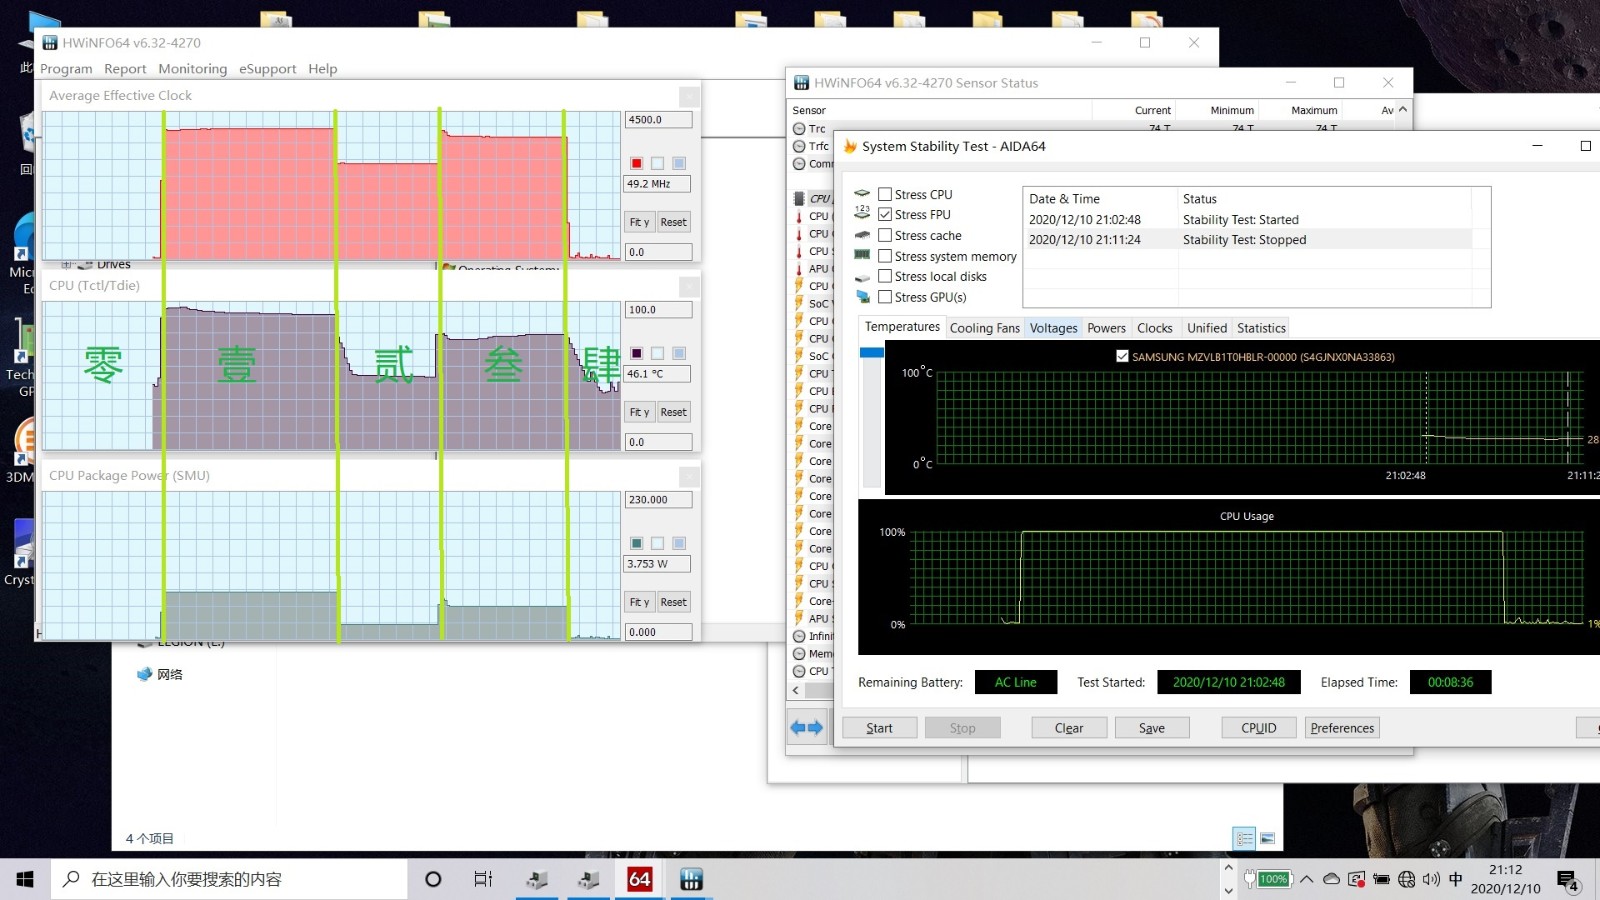1600x900 pixels.
Task: Pick the teal swatch of Package Power graph
Action: (x=636, y=543)
